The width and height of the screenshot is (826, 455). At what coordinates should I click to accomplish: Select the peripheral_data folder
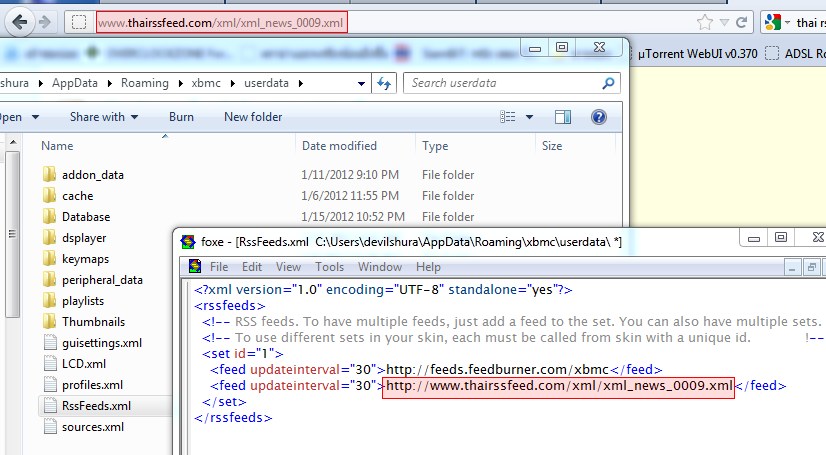(x=102, y=280)
